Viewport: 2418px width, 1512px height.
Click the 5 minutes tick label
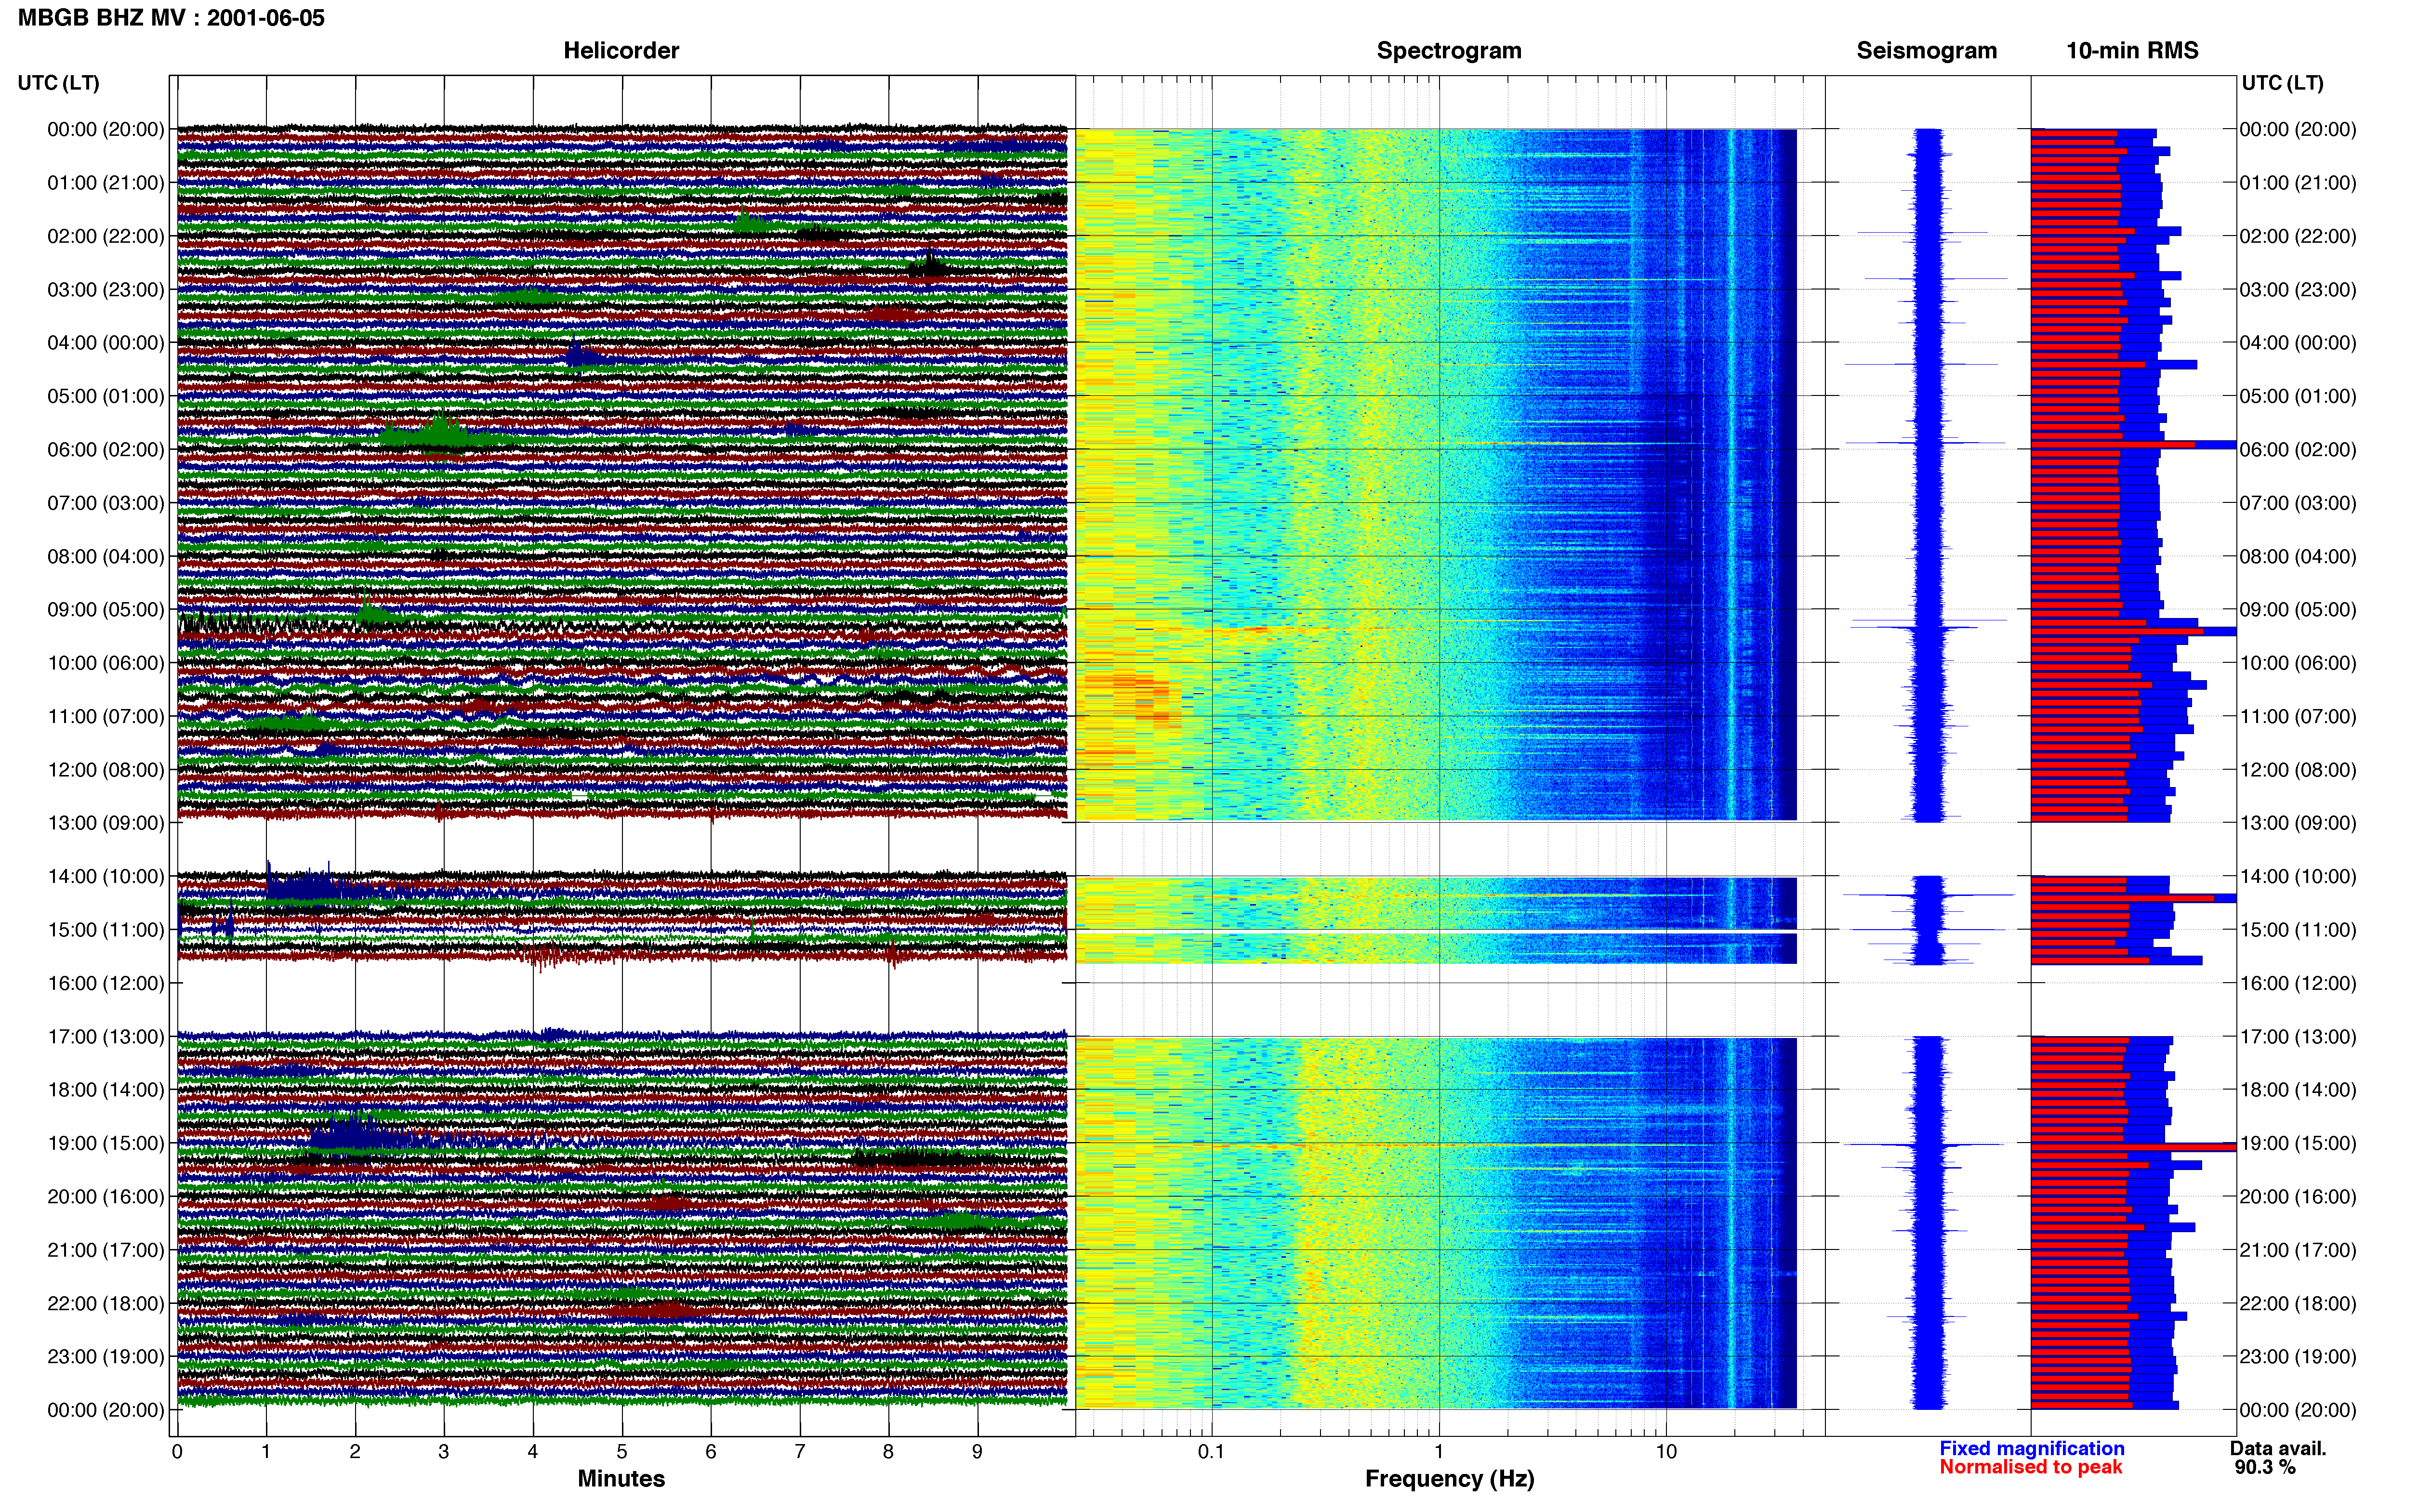pyautogui.click(x=622, y=1452)
